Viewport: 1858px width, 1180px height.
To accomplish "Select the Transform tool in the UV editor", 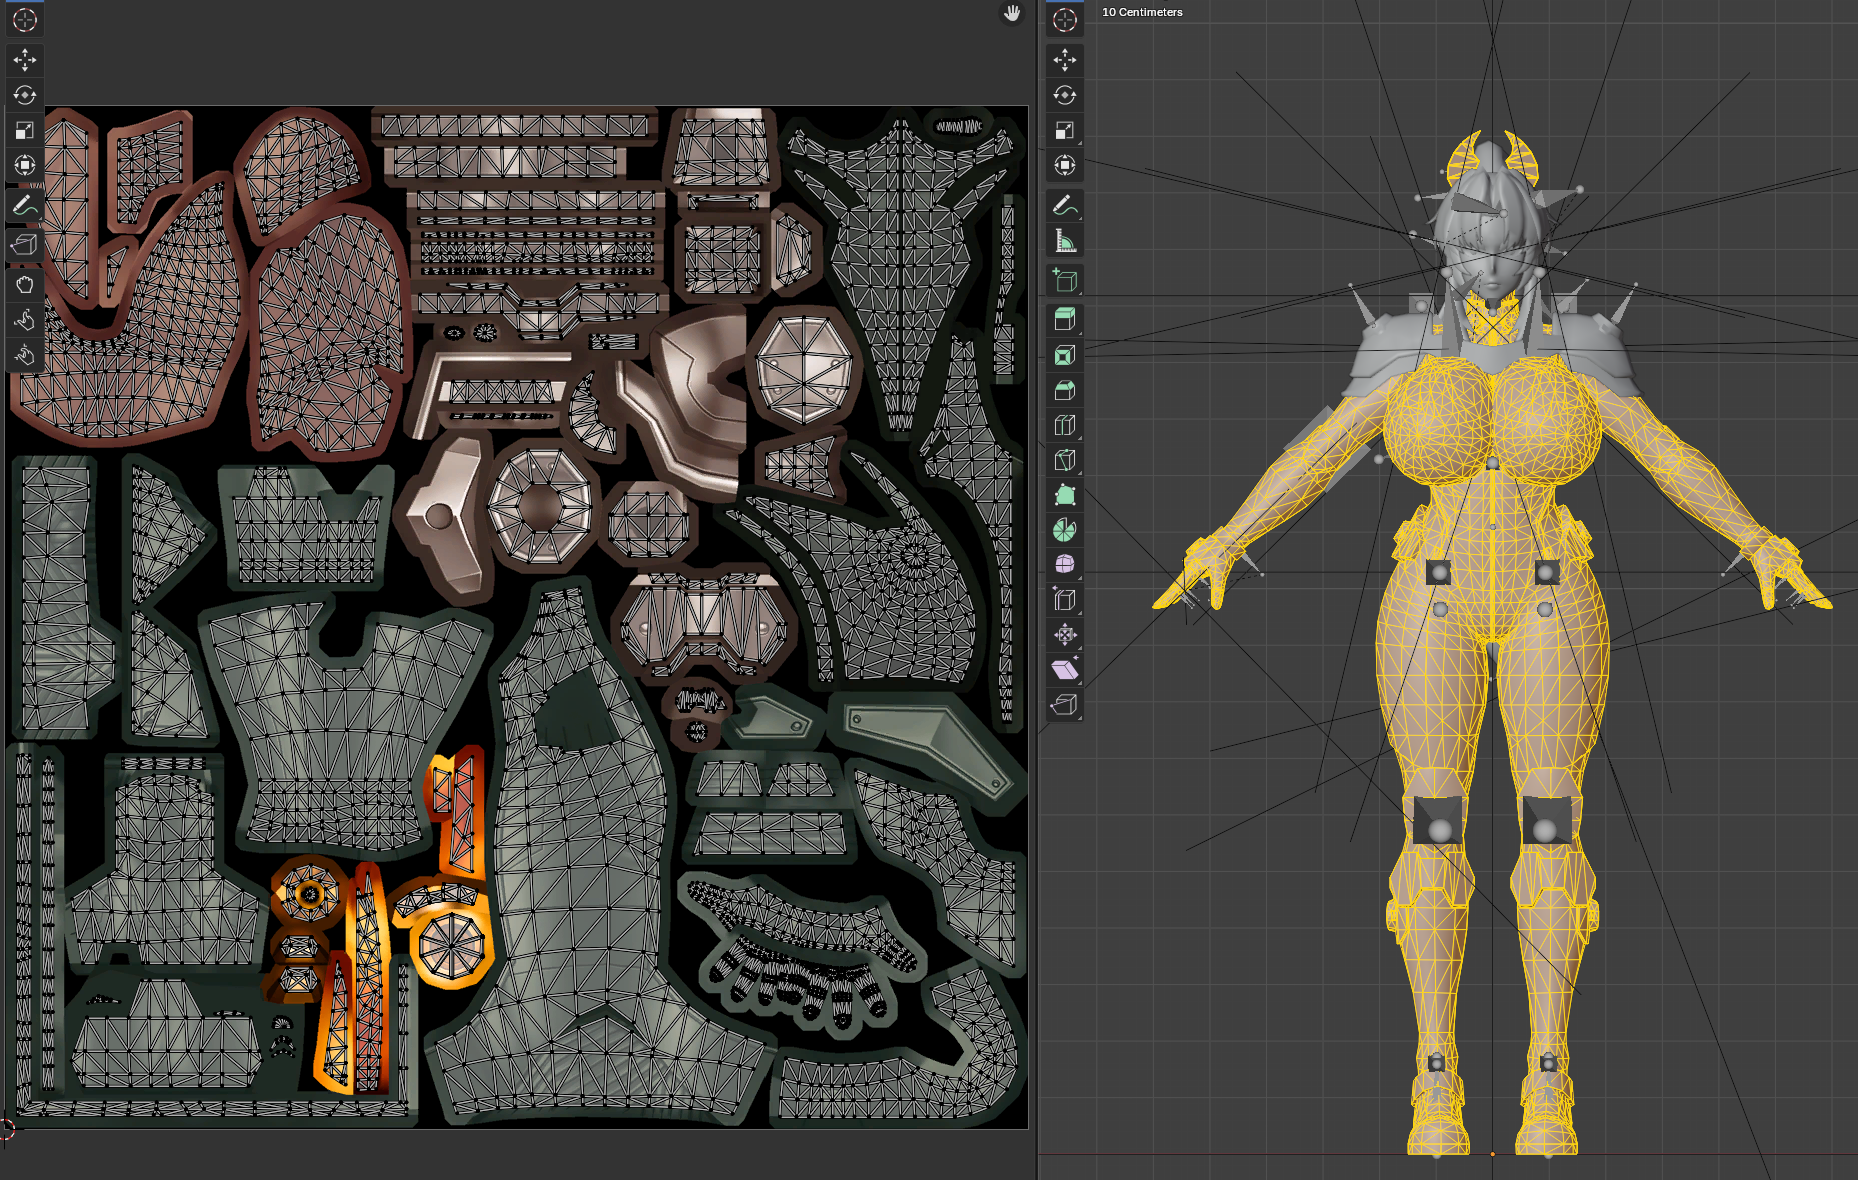I will click(x=25, y=165).
